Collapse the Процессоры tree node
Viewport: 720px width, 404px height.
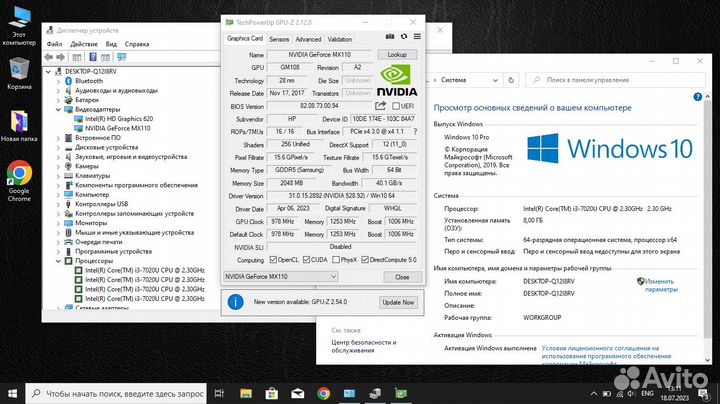pyautogui.click(x=58, y=261)
